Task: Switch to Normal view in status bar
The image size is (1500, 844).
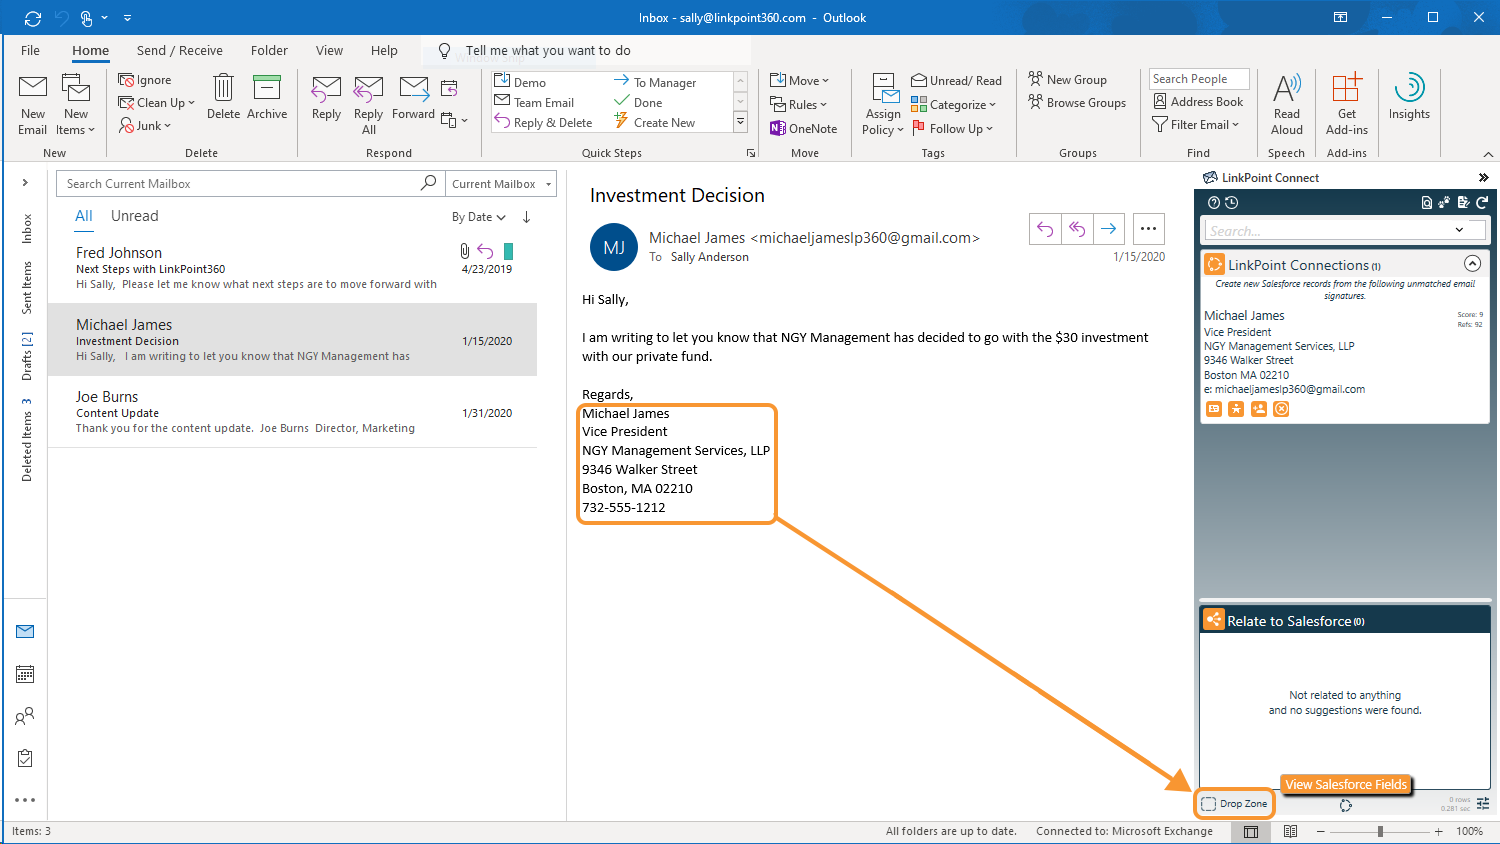Action: pyautogui.click(x=1250, y=831)
